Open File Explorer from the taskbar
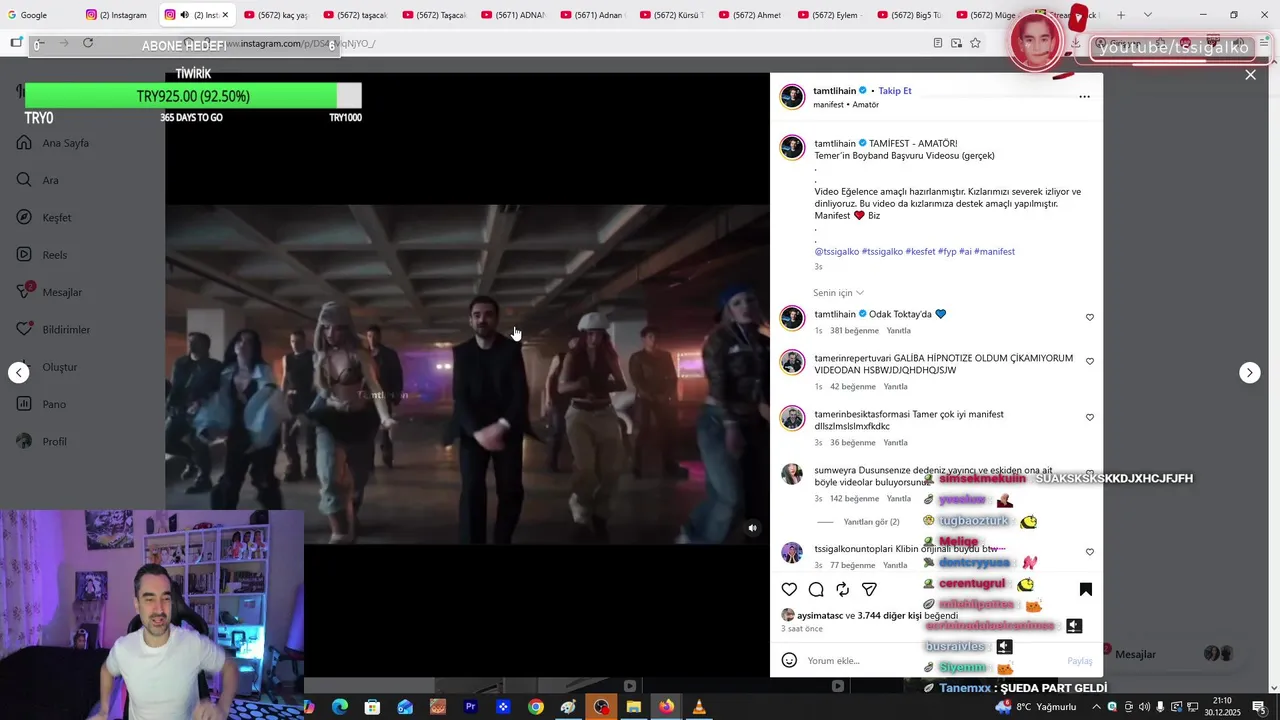This screenshot has height=720, width=1280. pyautogui.click(x=633, y=707)
